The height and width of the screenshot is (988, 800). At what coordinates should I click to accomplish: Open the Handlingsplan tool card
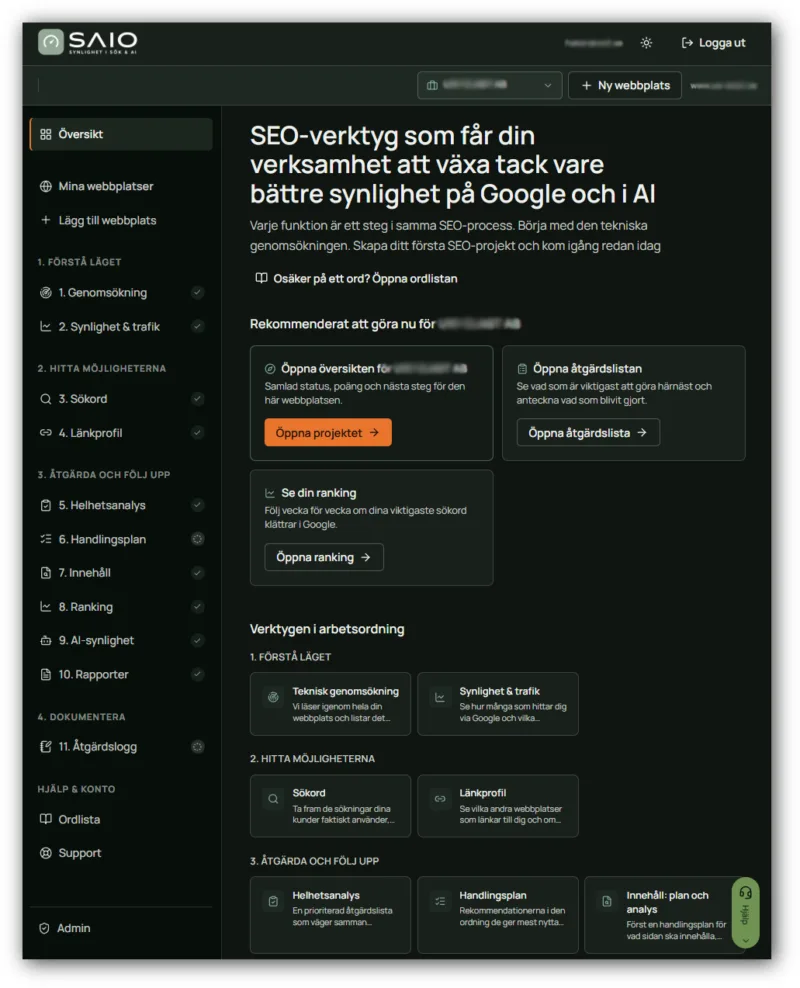point(498,915)
